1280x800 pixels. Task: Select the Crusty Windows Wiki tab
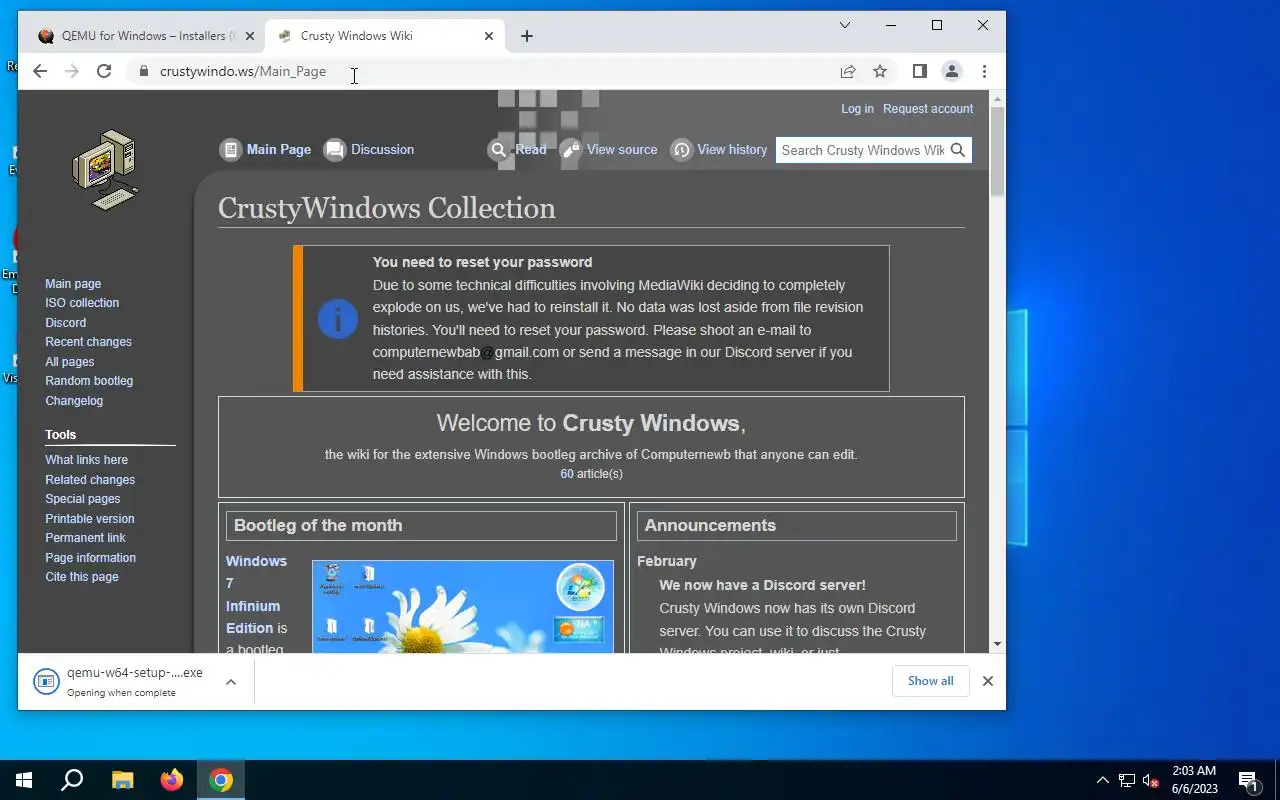coord(385,36)
